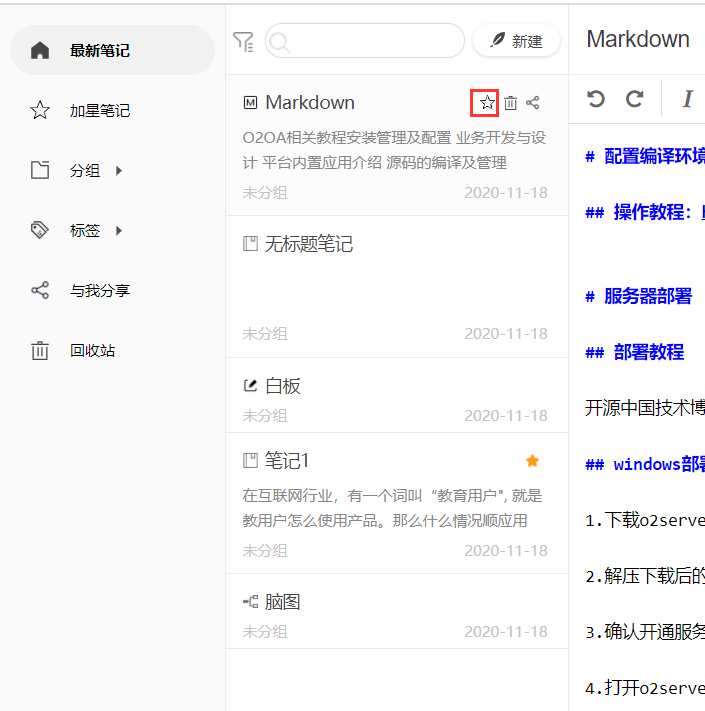Open the 无标题笔记 note

(308, 244)
